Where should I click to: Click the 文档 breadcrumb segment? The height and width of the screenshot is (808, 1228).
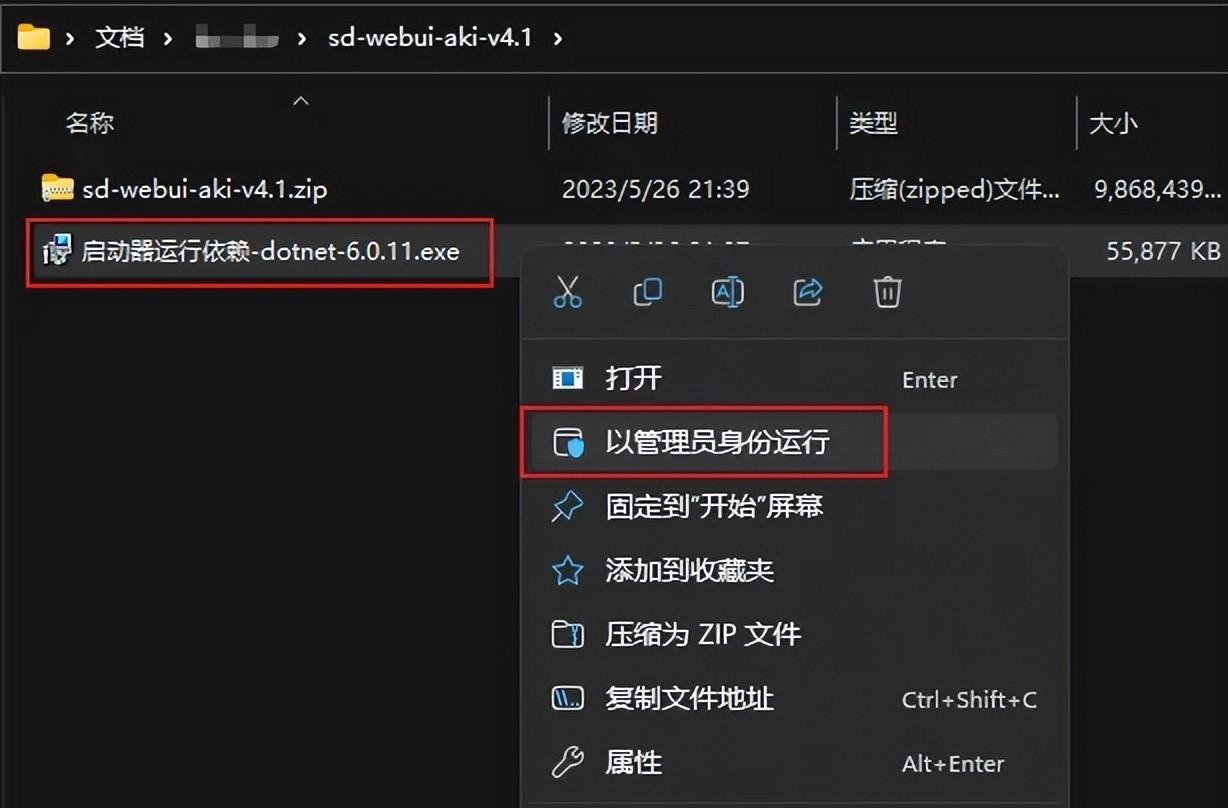[120, 38]
